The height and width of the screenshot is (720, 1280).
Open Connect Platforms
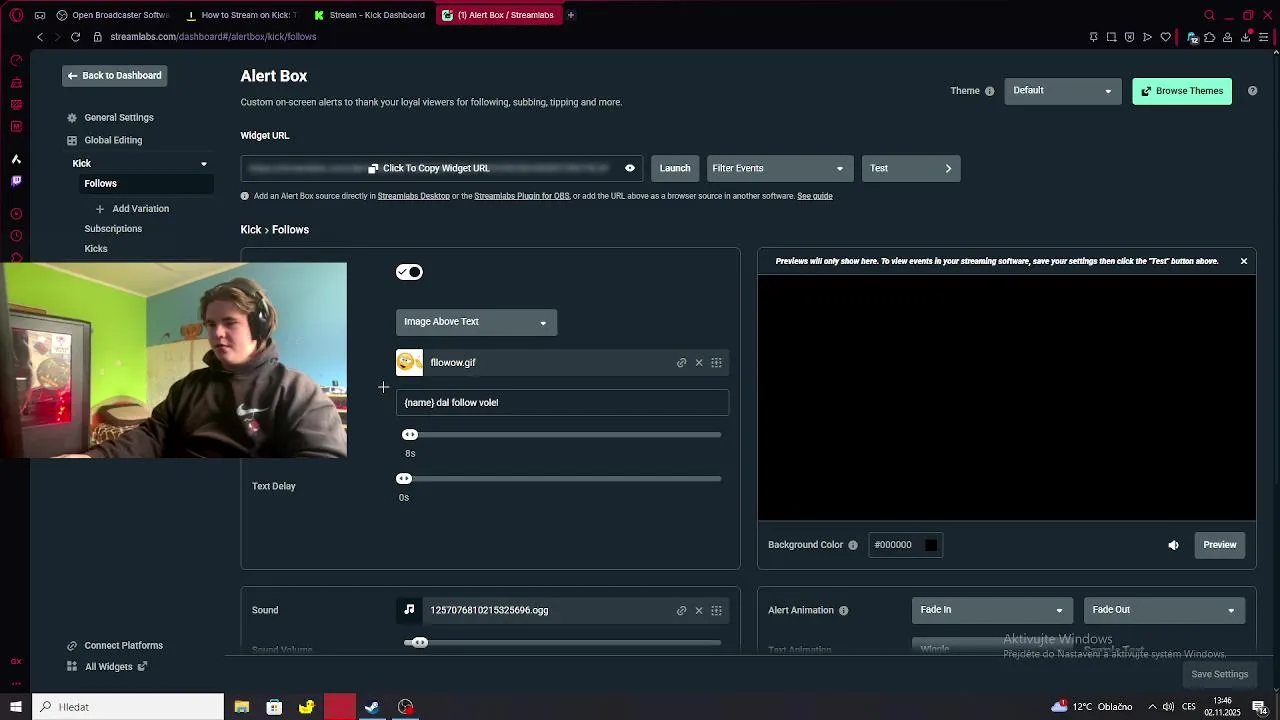[x=114, y=646]
